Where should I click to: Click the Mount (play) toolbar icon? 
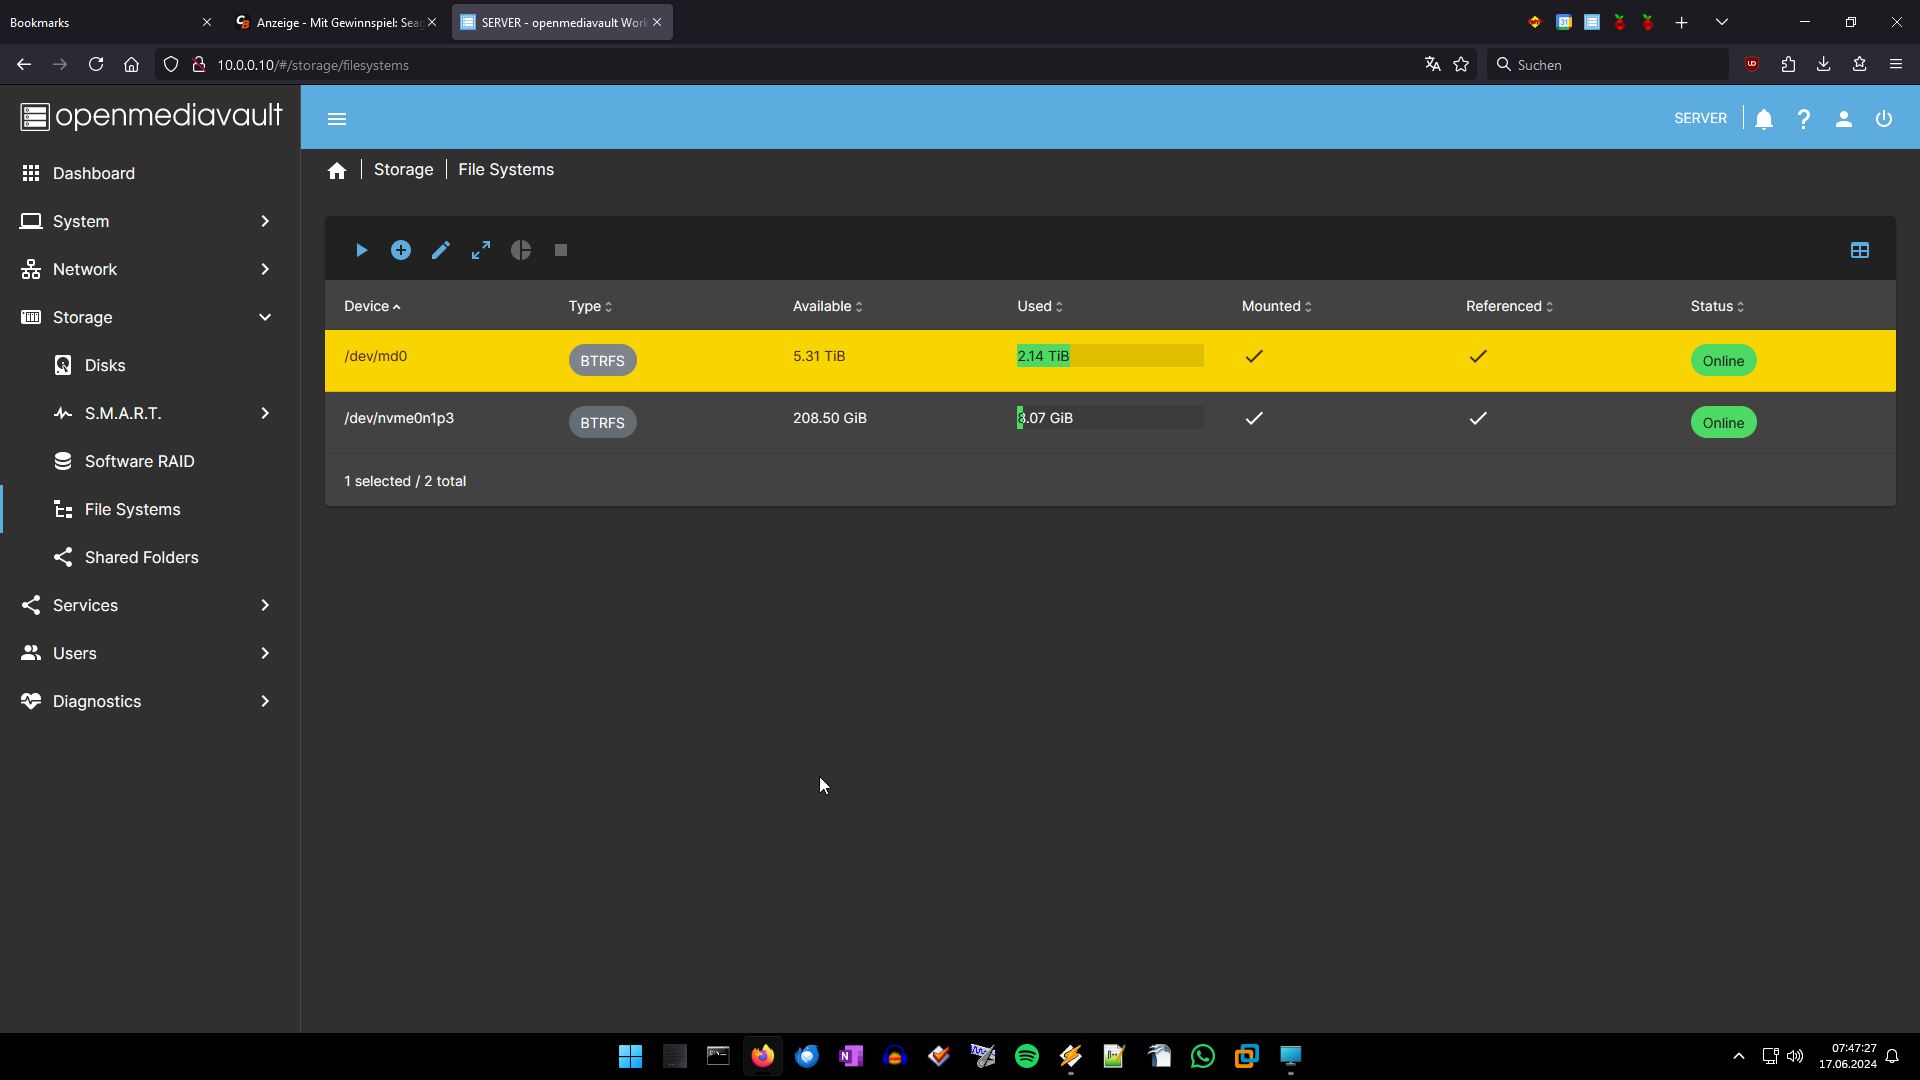click(x=361, y=251)
